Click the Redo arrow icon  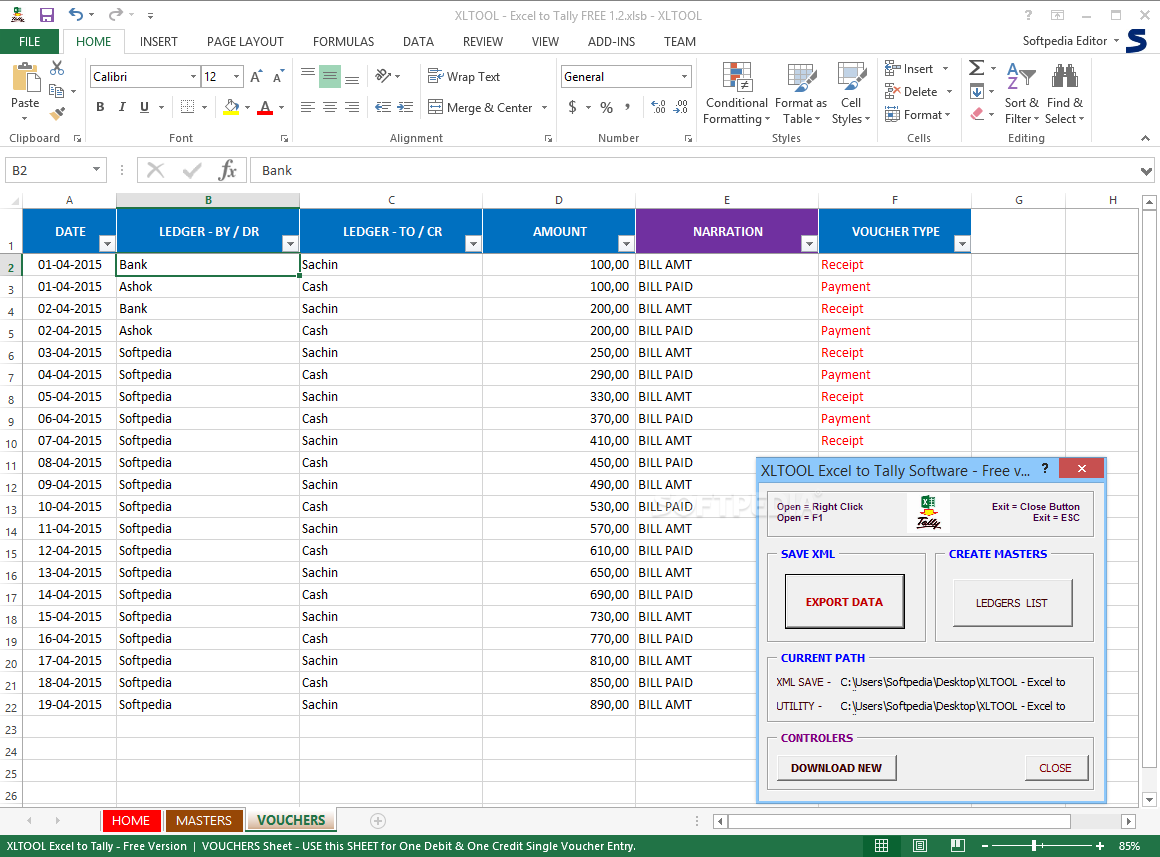(115, 15)
